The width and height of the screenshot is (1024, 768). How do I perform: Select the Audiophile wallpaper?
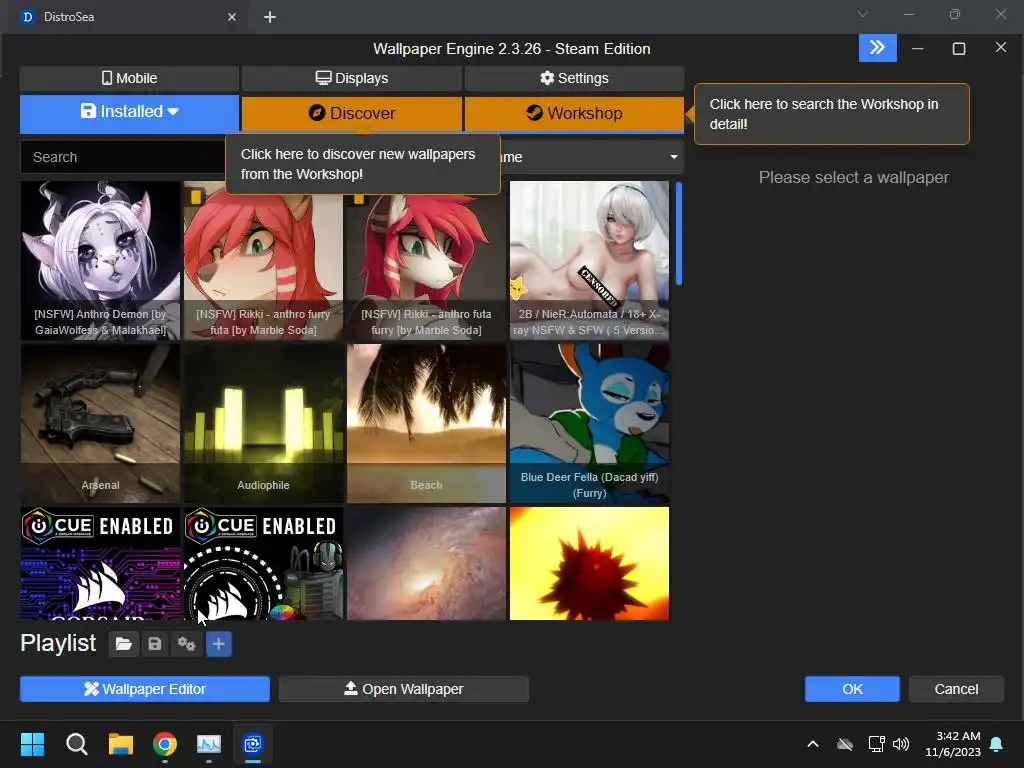click(x=263, y=424)
